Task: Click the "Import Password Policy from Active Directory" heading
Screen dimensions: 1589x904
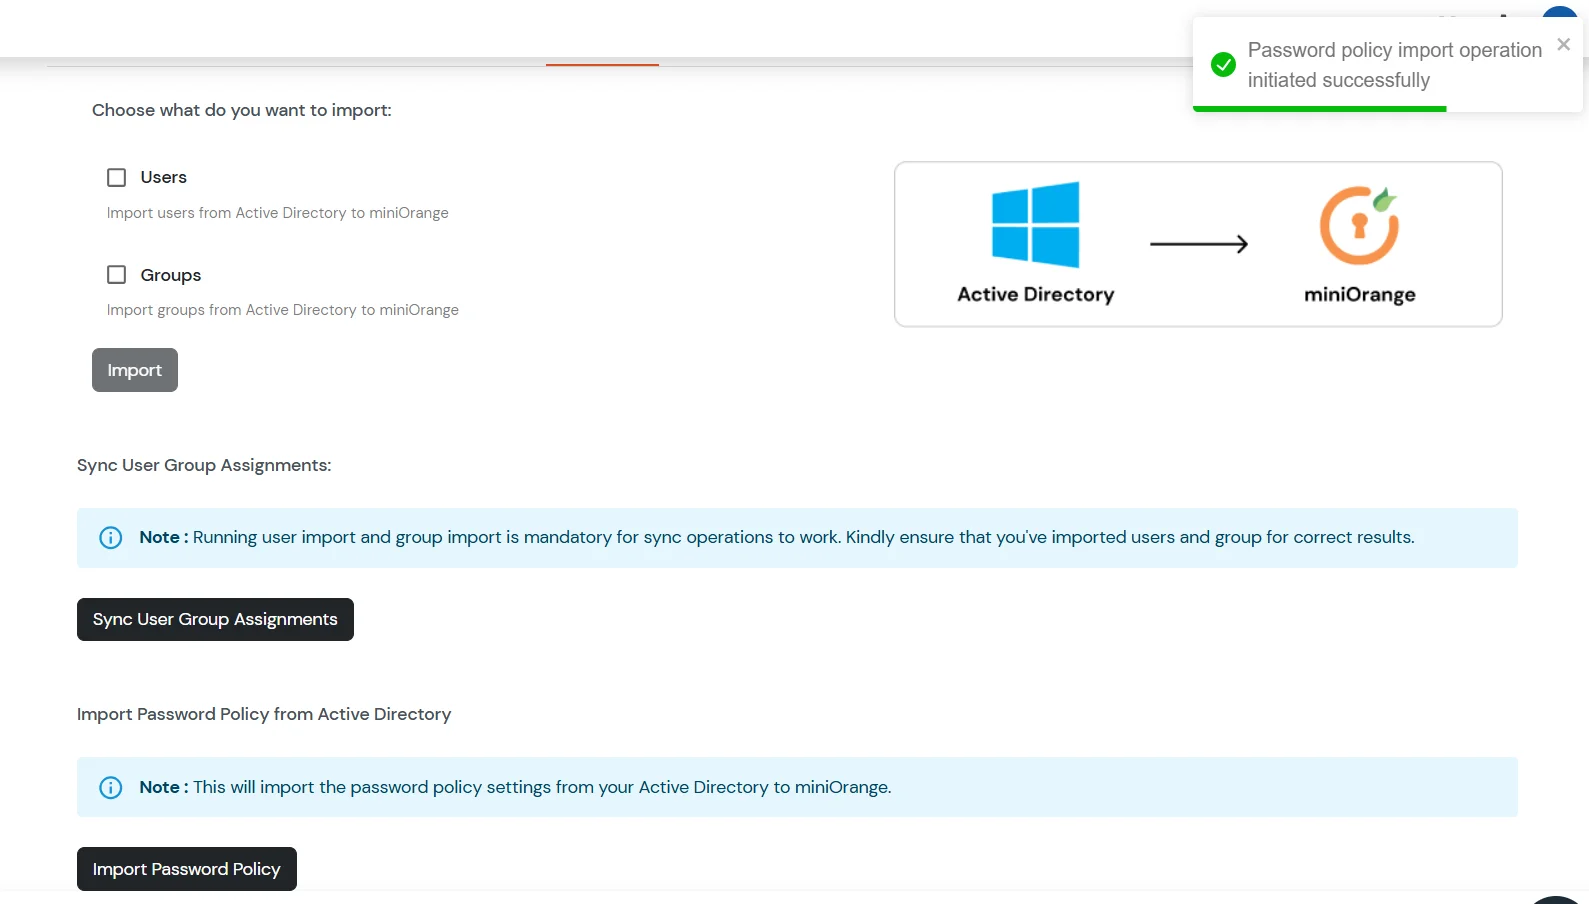Action: tap(264, 714)
